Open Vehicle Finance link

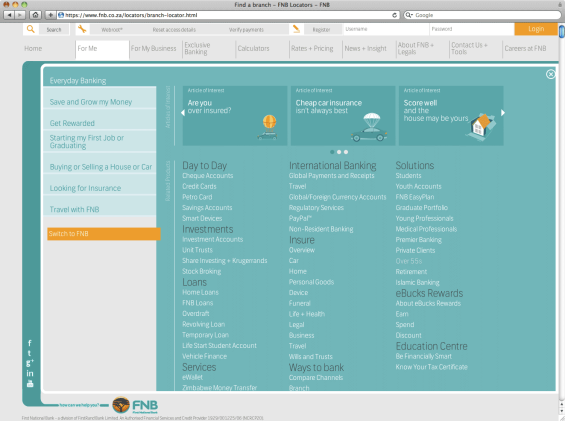point(204,356)
